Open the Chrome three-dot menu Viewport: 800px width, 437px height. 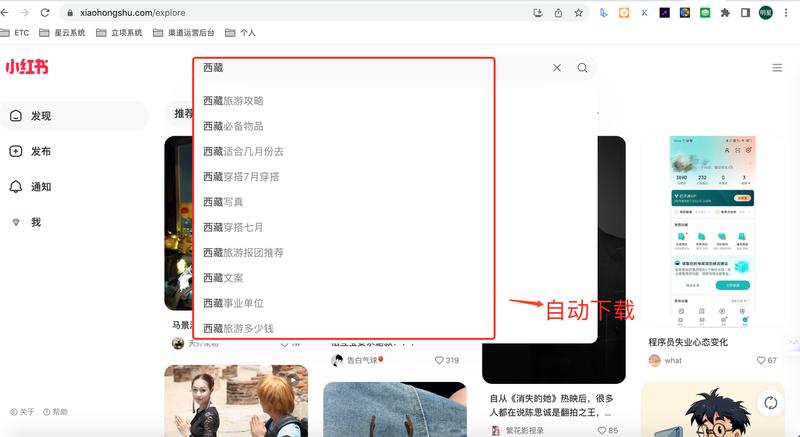[786, 13]
